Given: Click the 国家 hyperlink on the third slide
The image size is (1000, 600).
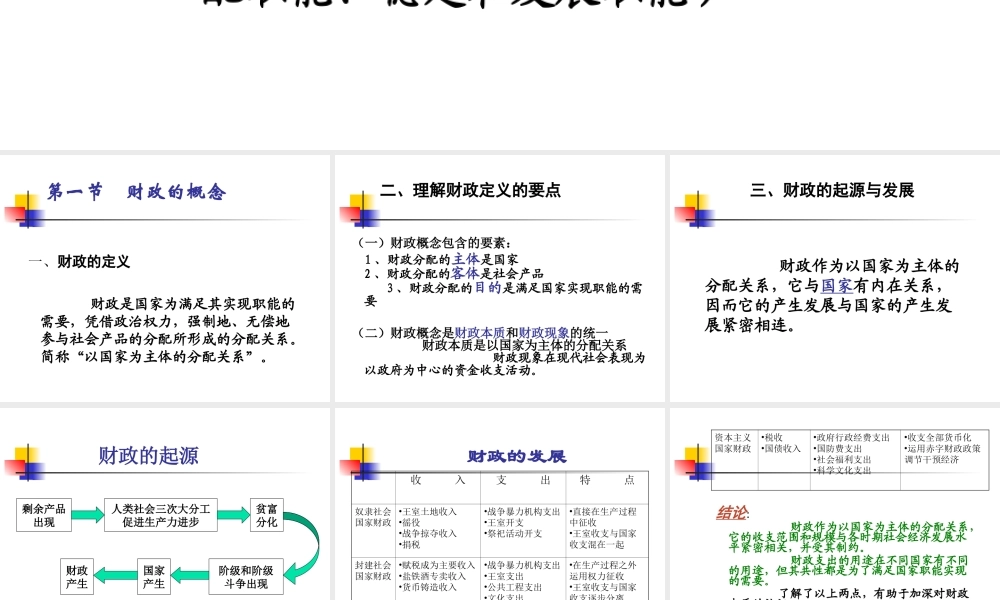Looking at the screenshot, I should tap(834, 286).
